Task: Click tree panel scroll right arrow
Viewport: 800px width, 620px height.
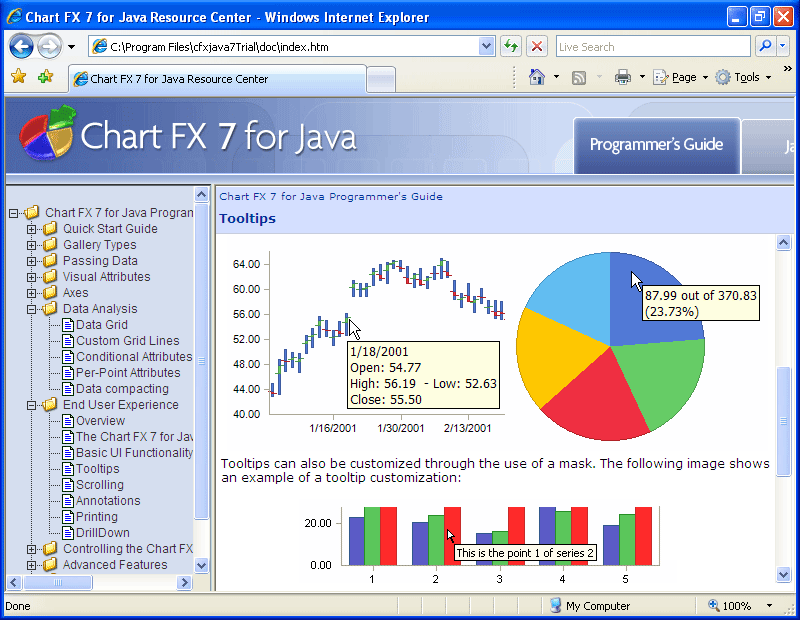Action: [x=184, y=582]
